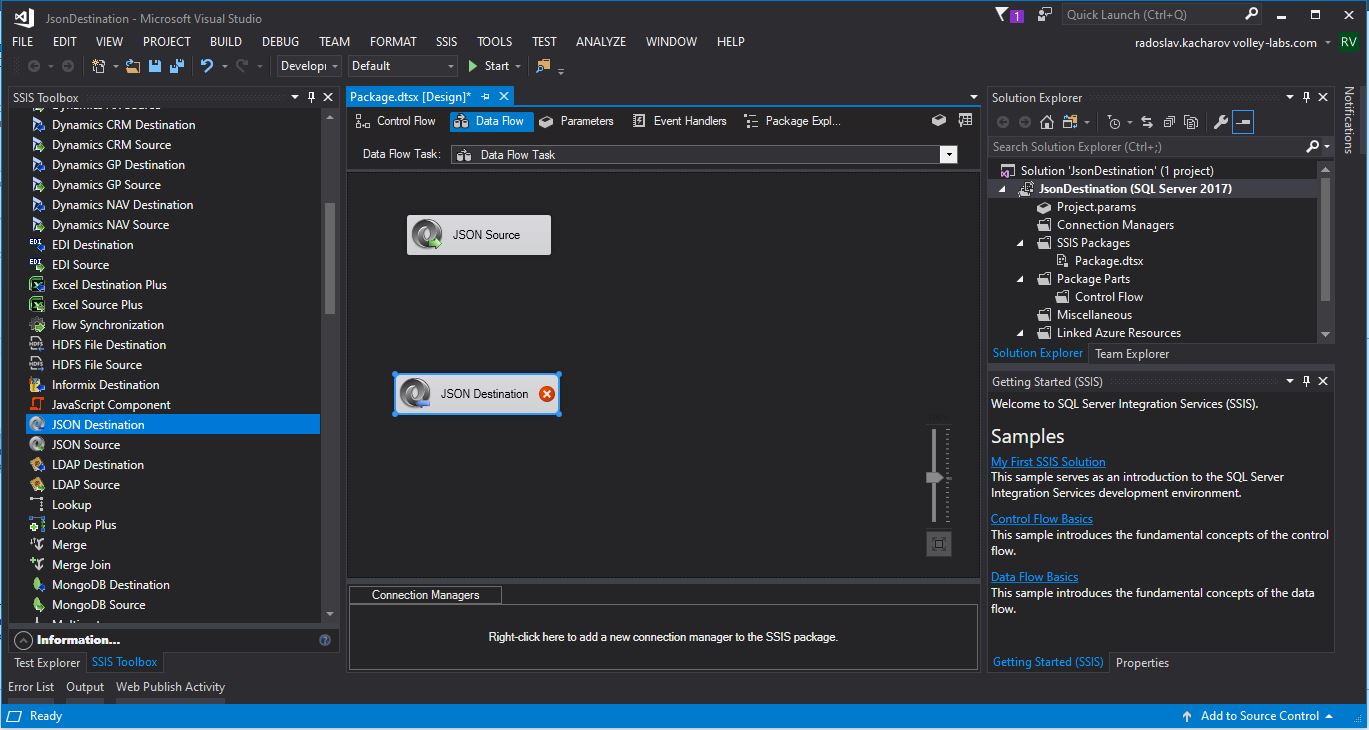Viewport: 1369px width, 730px height.
Task: Click the Pending Changes Filter clock icon
Action: coord(1114,122)
